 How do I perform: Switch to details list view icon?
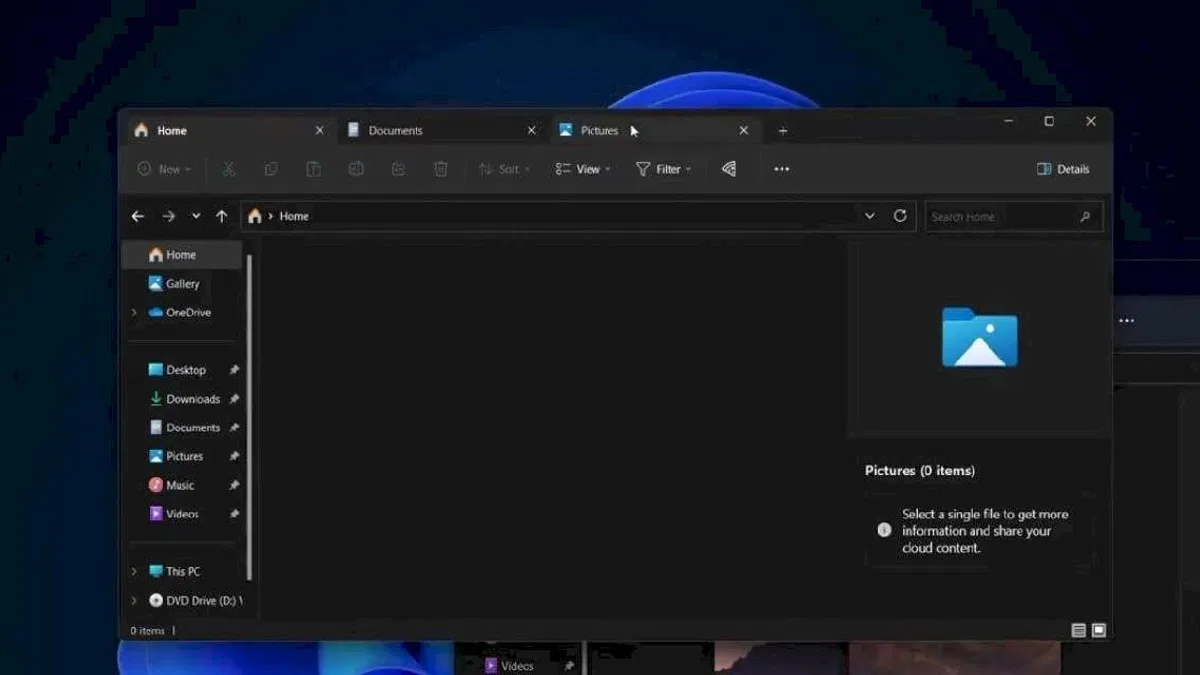(x=1078, y=631)
